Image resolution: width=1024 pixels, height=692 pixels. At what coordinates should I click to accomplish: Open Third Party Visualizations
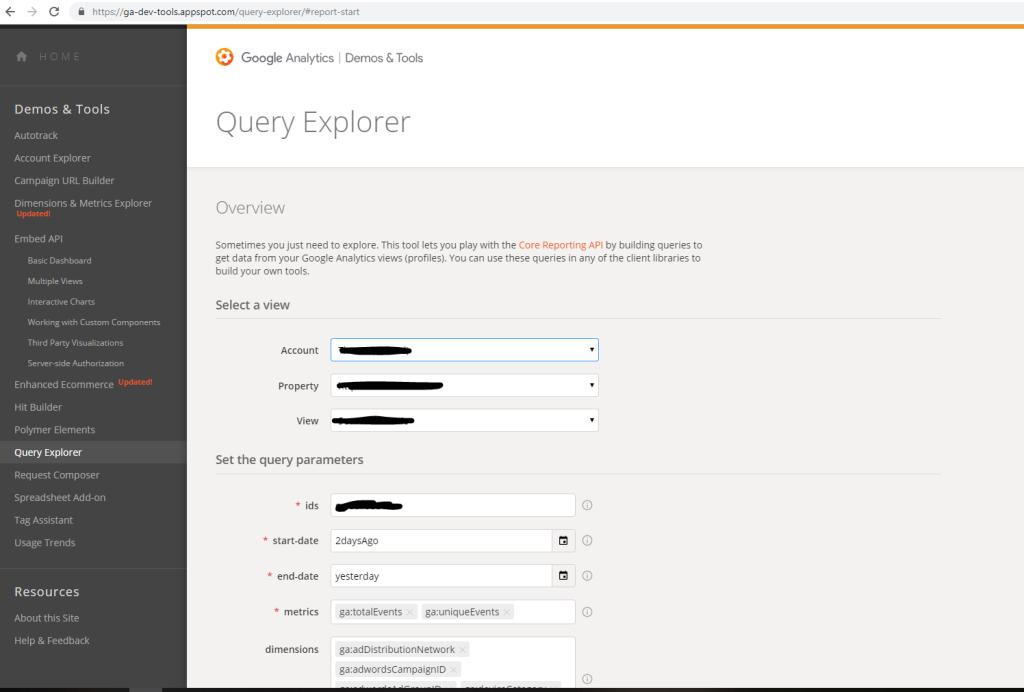[75, 343]
